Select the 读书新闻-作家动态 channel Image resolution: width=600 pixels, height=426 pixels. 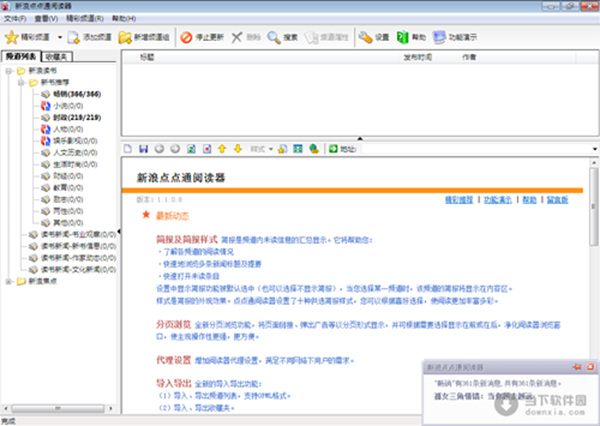tap(78, 258)
